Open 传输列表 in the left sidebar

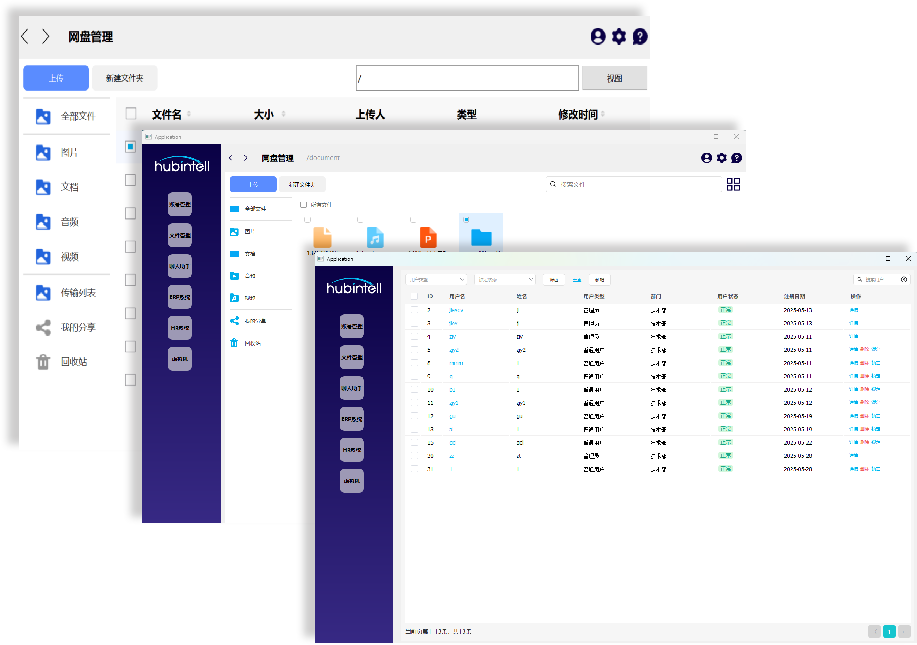(76, 293)
